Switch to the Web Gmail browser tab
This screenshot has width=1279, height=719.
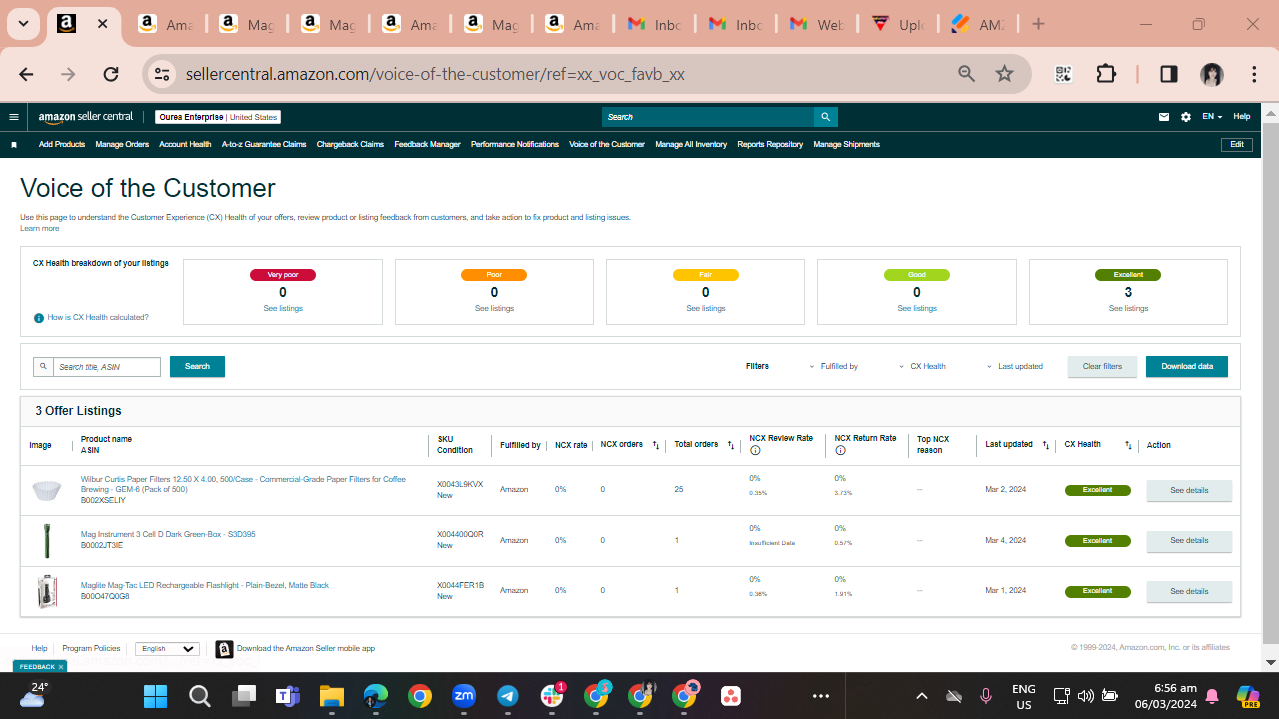(817, 24)
